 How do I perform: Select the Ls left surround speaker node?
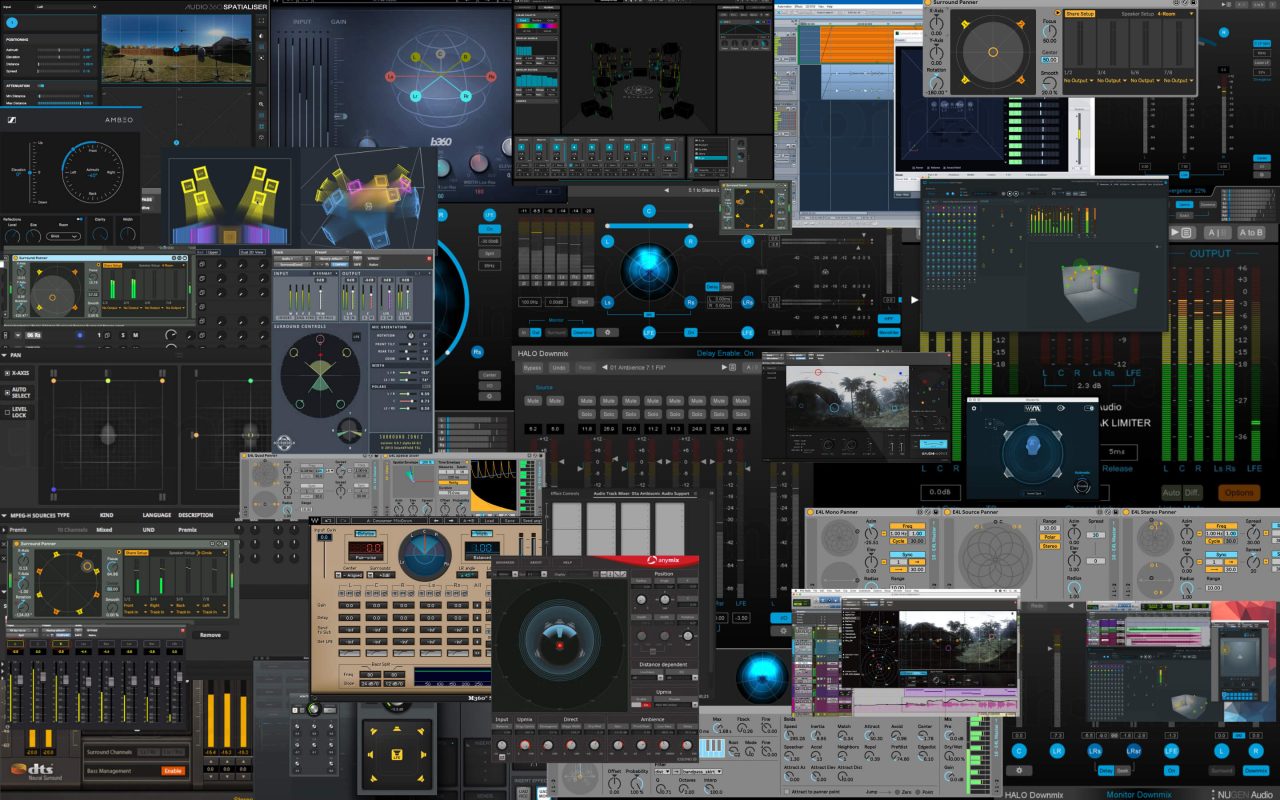coord(607,302)
